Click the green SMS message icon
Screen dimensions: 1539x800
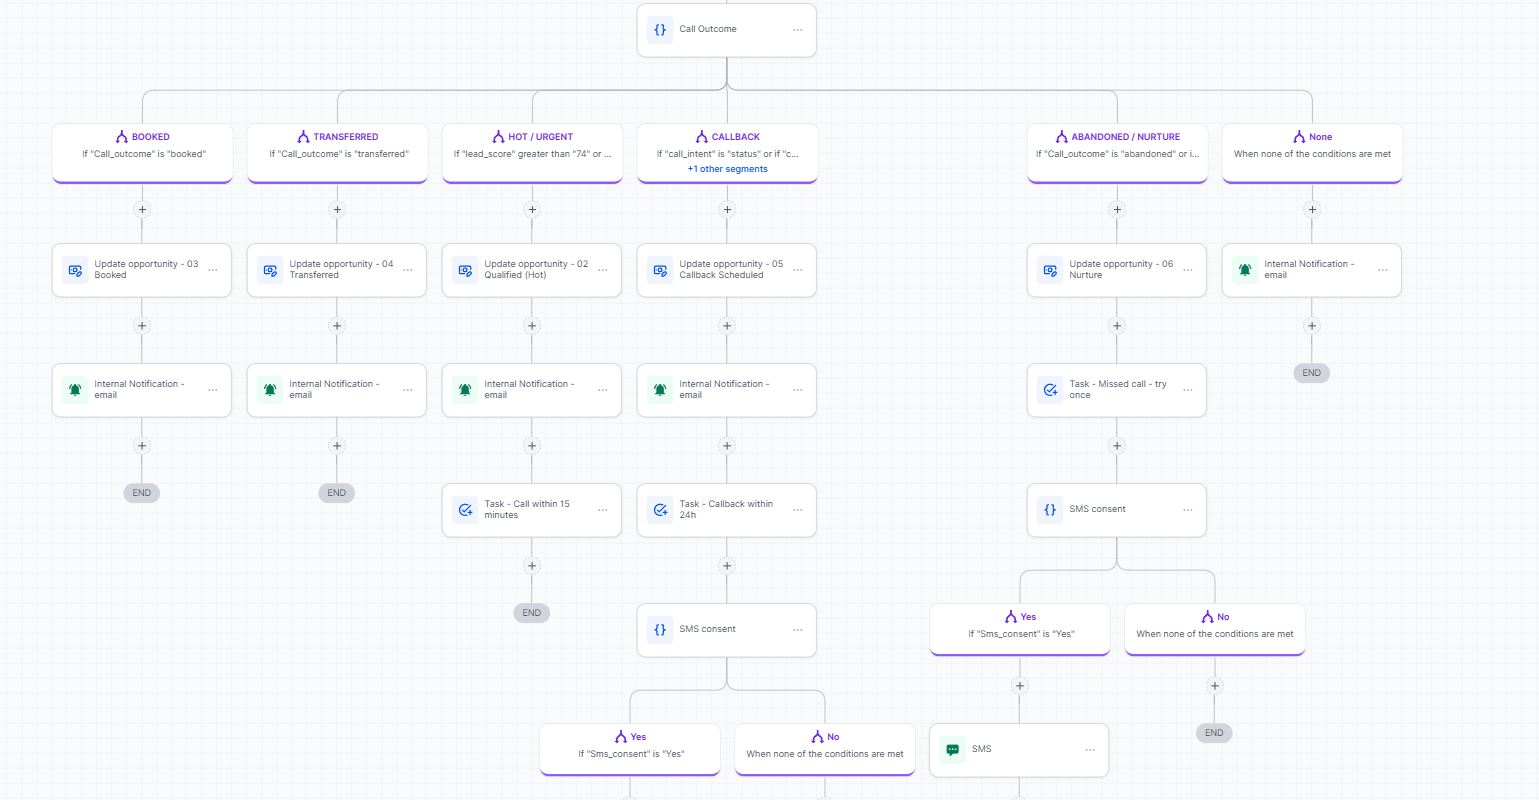[953, 750]
